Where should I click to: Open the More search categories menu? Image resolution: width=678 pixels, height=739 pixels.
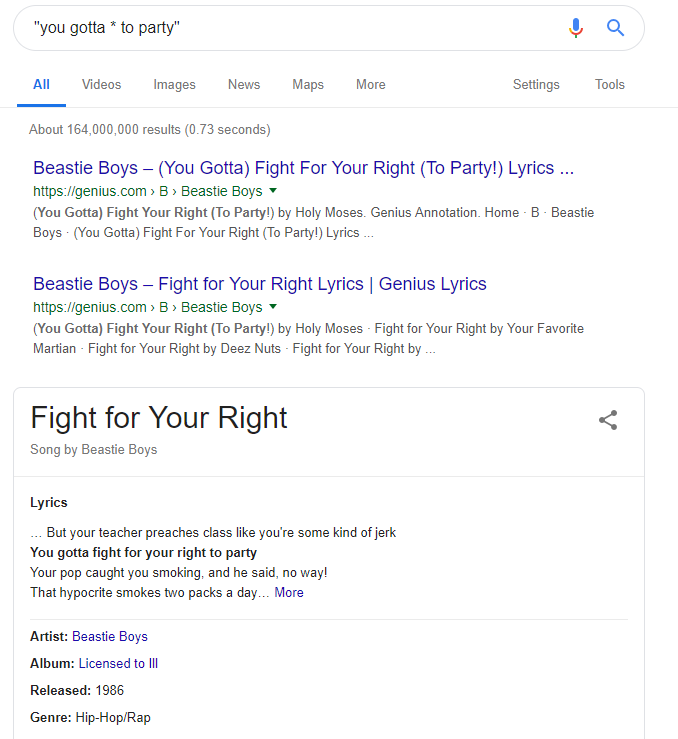coord(370,84)
